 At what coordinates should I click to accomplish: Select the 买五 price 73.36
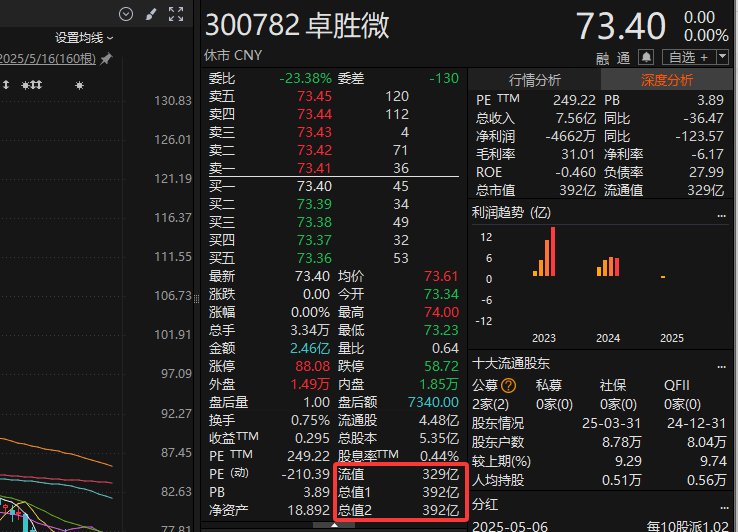pos(314,258)
